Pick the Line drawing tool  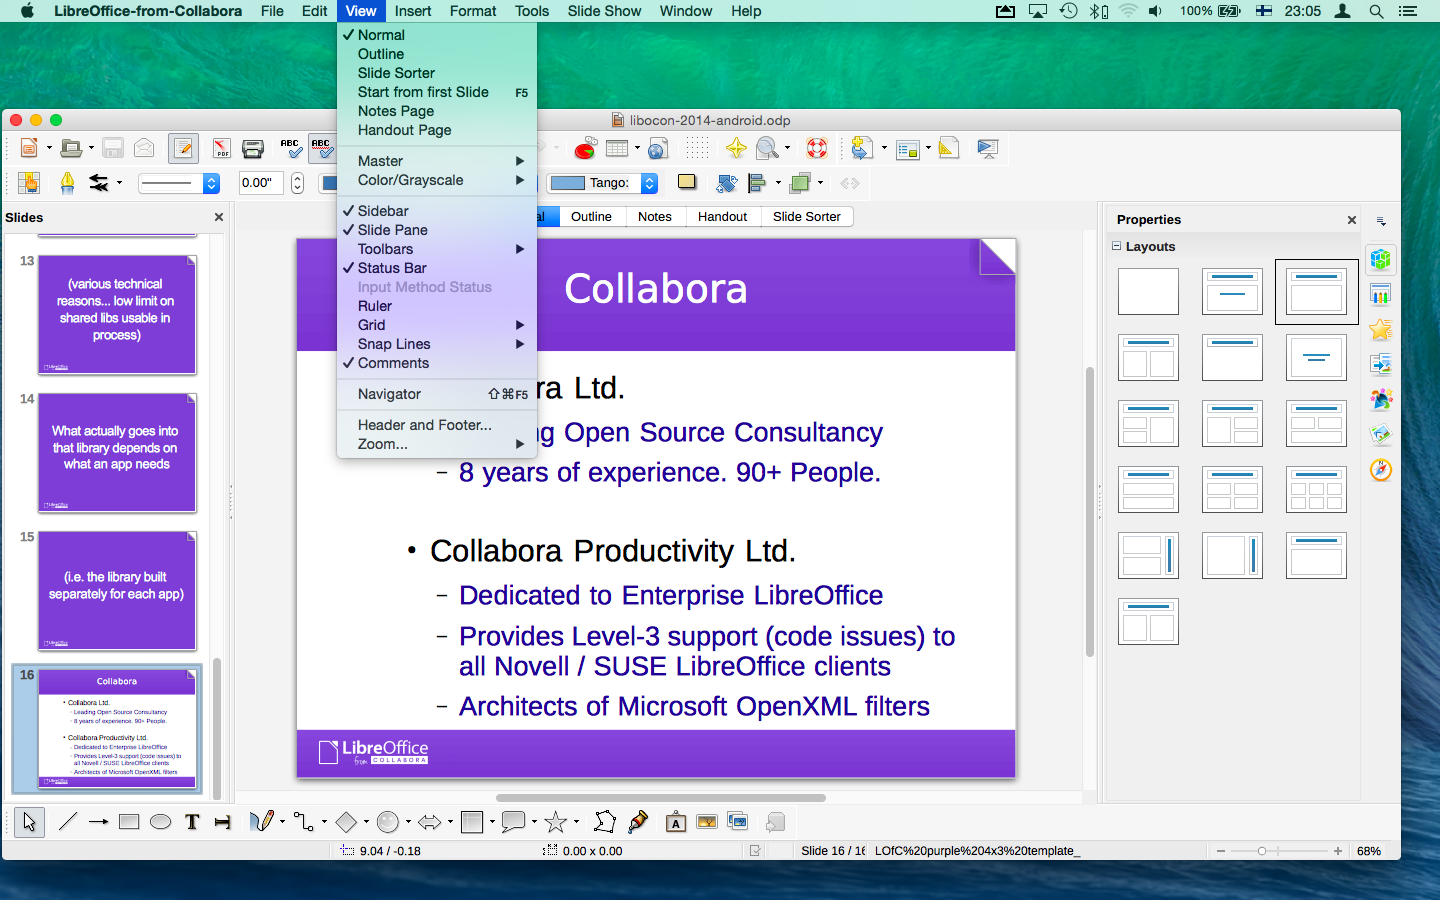click(67, 822)
